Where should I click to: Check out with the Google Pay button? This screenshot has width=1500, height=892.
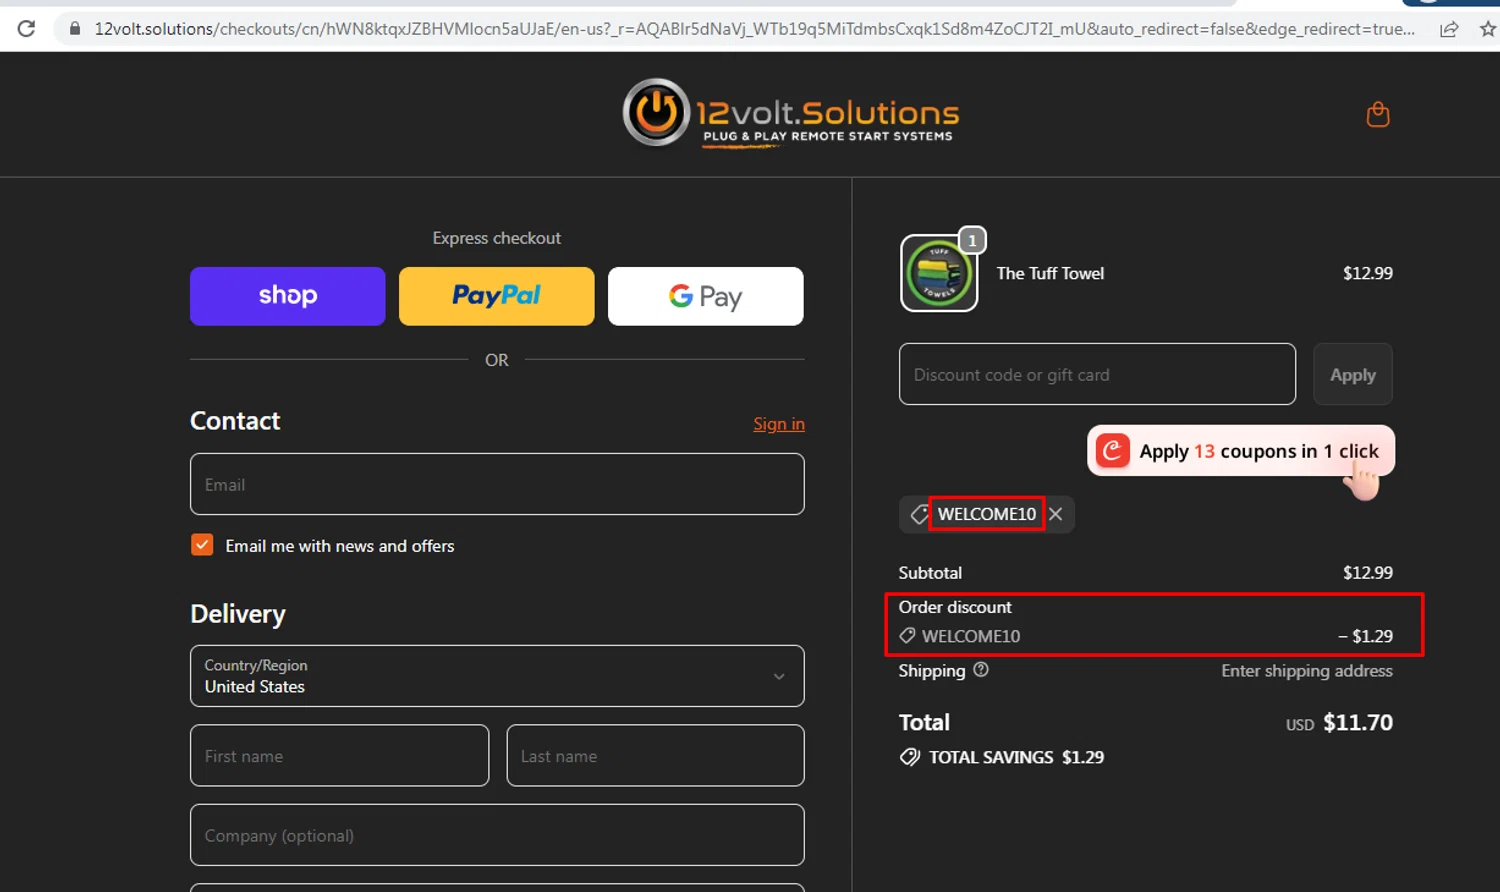[x=705, y=296]
